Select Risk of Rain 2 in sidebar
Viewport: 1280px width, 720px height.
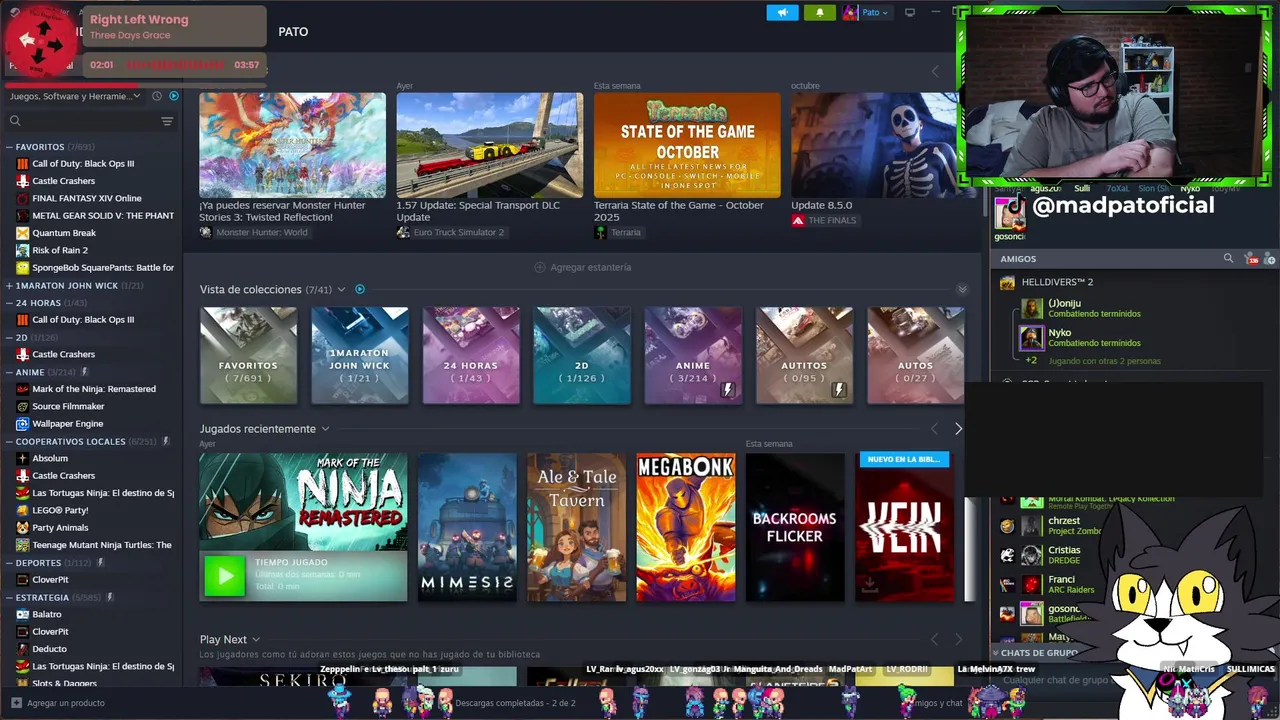(x=60, y=250)
